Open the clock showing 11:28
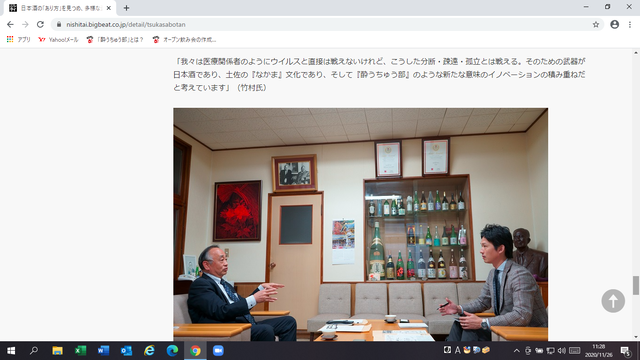This screenshot has height=360, width=640. 598,351
